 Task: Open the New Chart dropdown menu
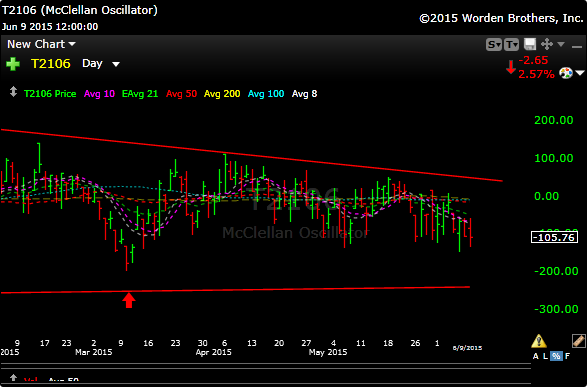[41, 44]
